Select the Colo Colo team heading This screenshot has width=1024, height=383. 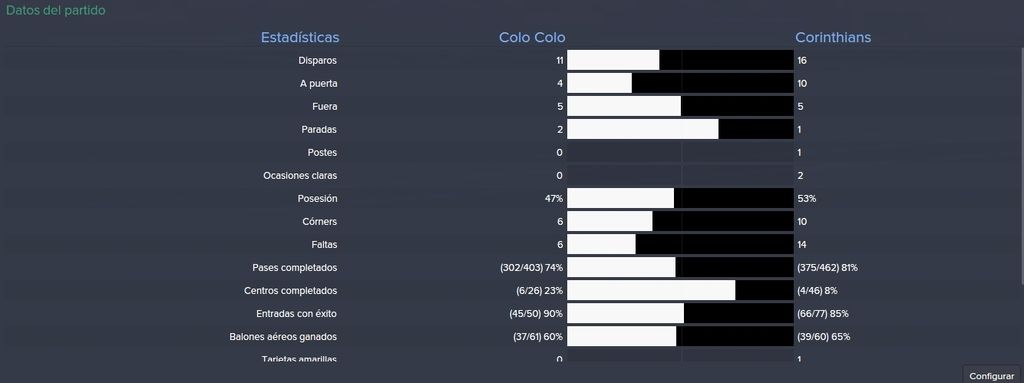532,37
